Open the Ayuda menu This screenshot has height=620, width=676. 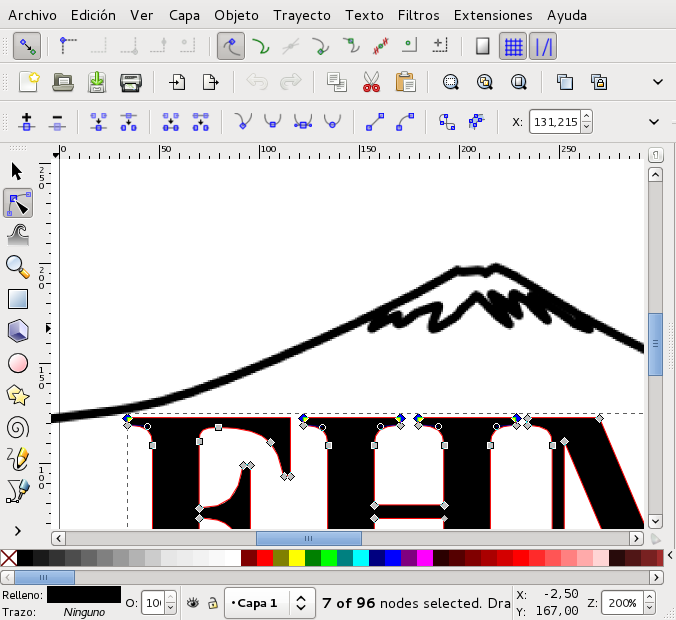tap(566, 16)
